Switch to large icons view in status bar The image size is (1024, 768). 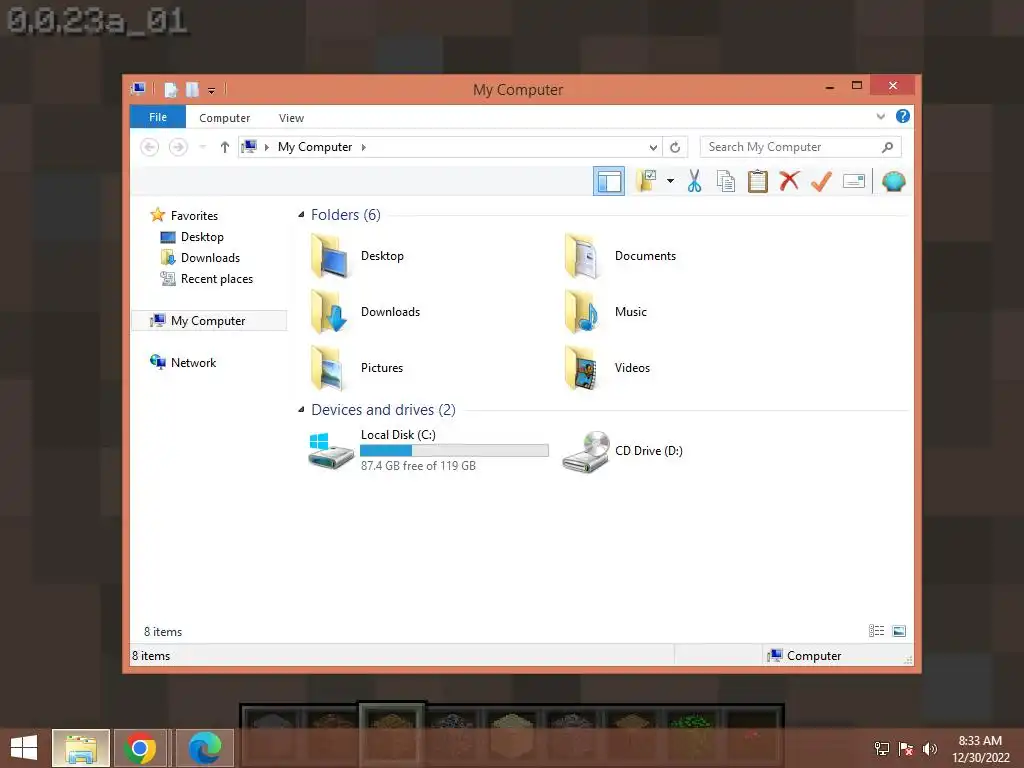click(x=899, y=631)
